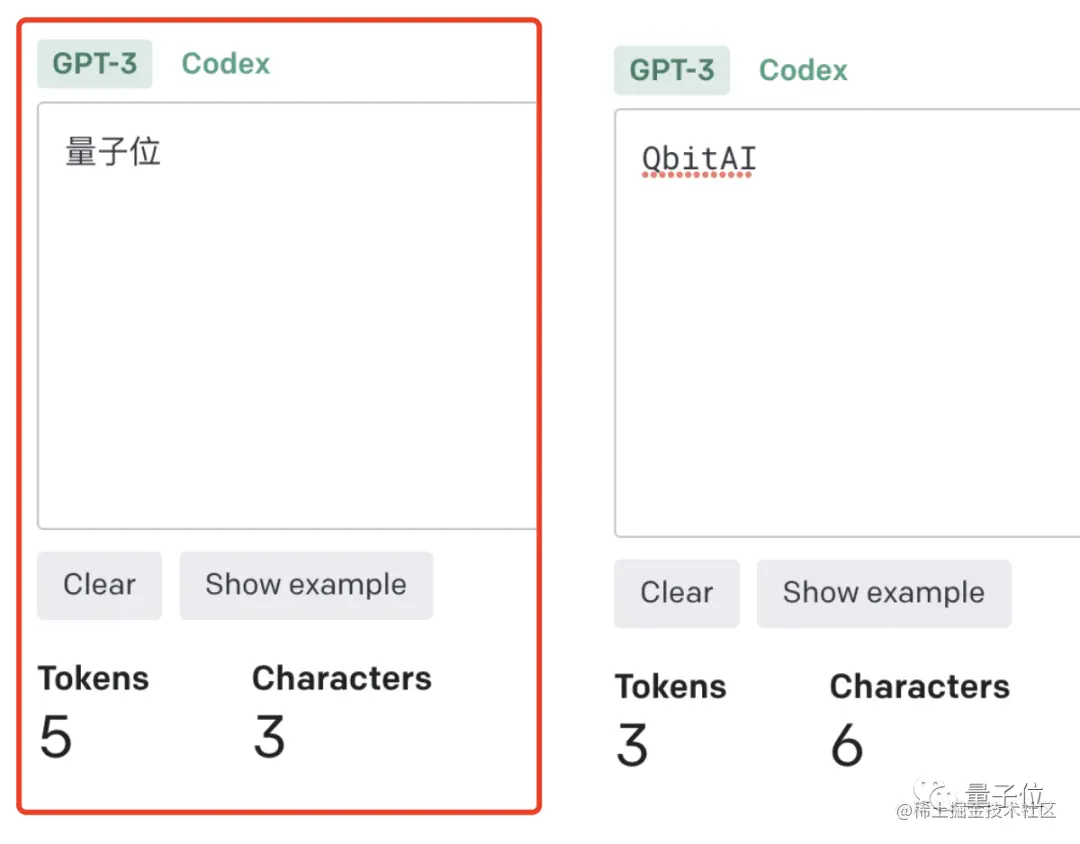The height and width of the screenshot is (844, 1080).
Task: Select GPT-3 tab above the QbitAI text box
Action: (672, 70)
